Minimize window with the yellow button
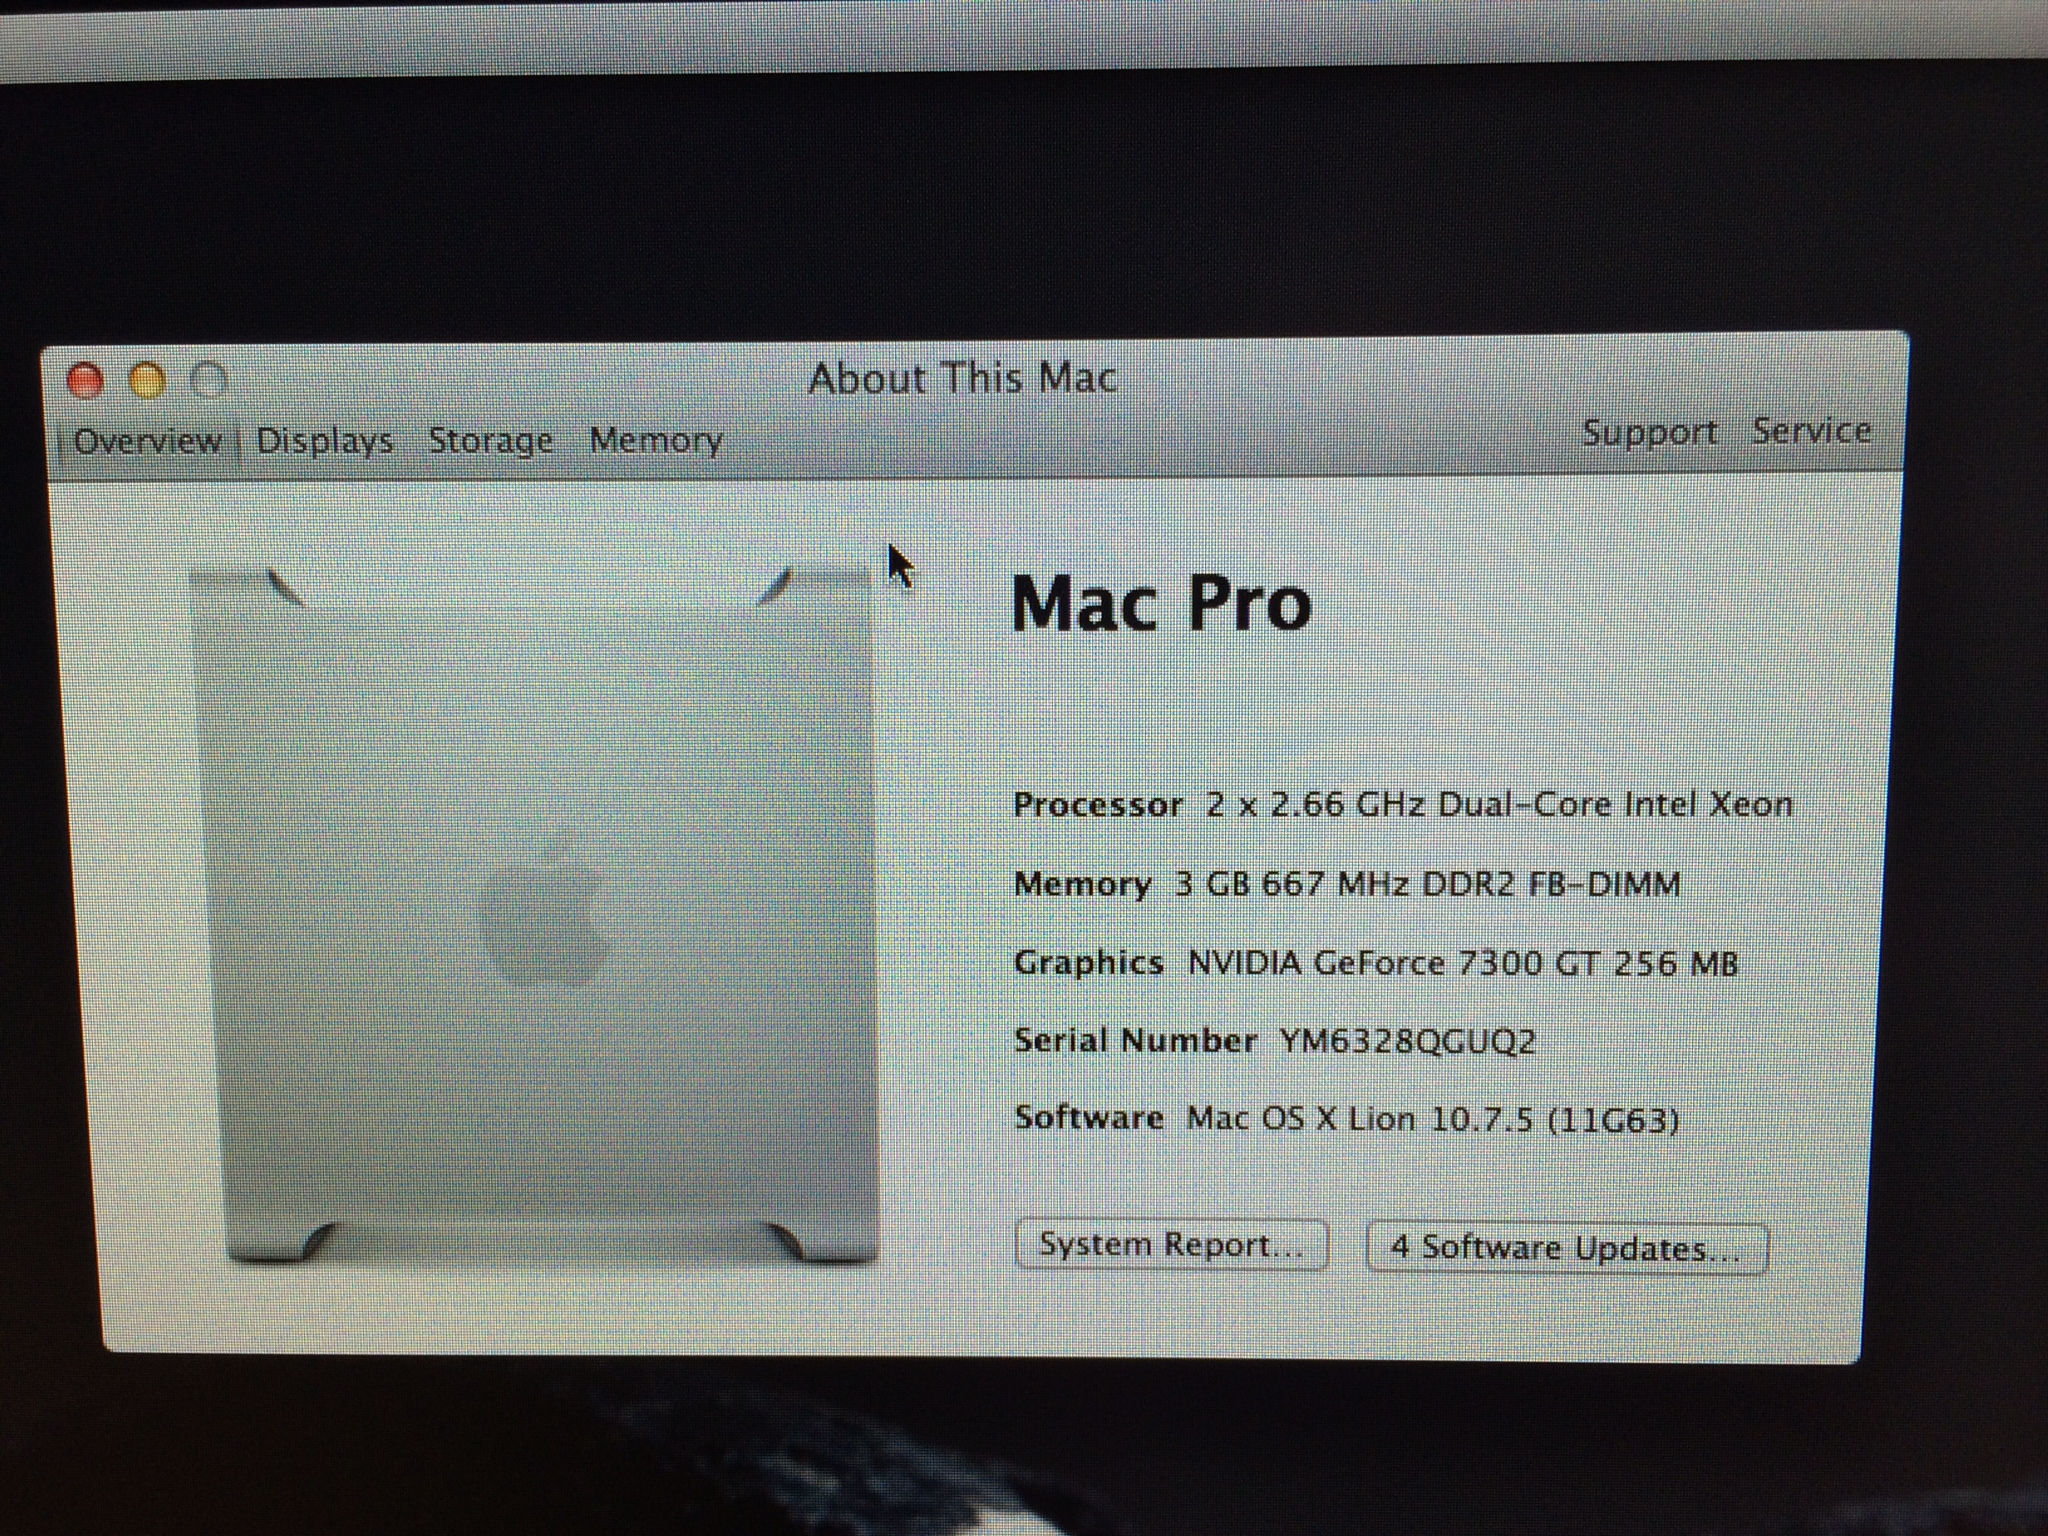Image resolution: width=2048 pixels, height=1536 pixels. point(148,381)
